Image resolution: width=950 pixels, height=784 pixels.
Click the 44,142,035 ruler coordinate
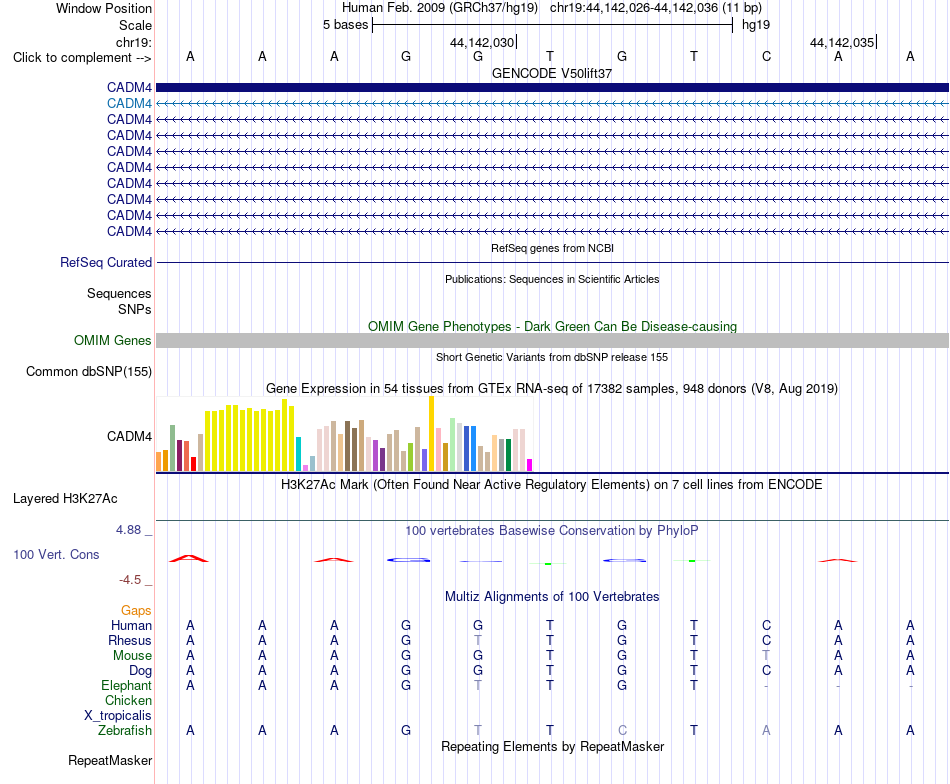point(842,42)
